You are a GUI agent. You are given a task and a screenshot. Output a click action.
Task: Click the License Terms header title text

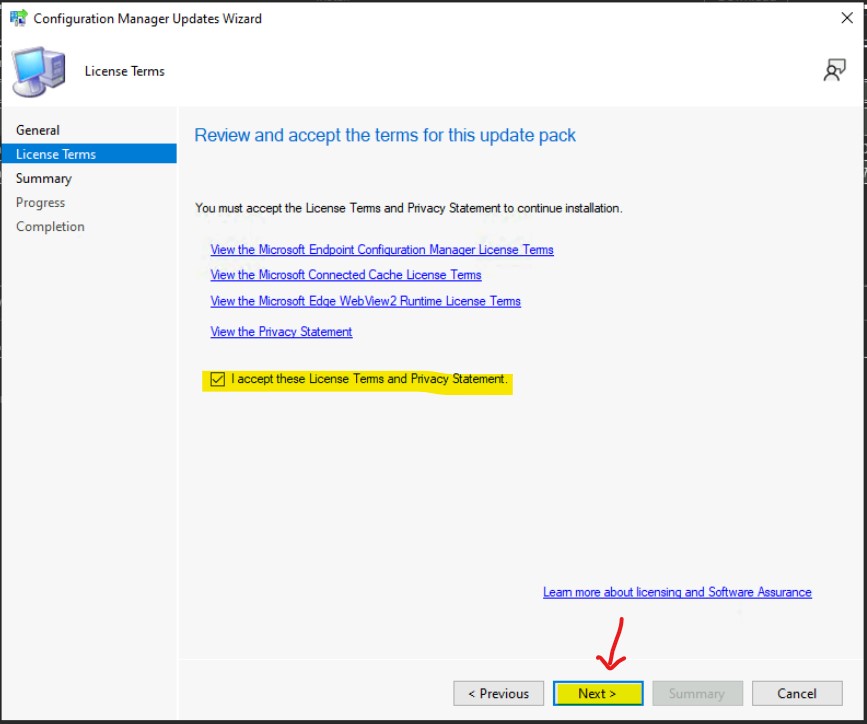(124, 71)
